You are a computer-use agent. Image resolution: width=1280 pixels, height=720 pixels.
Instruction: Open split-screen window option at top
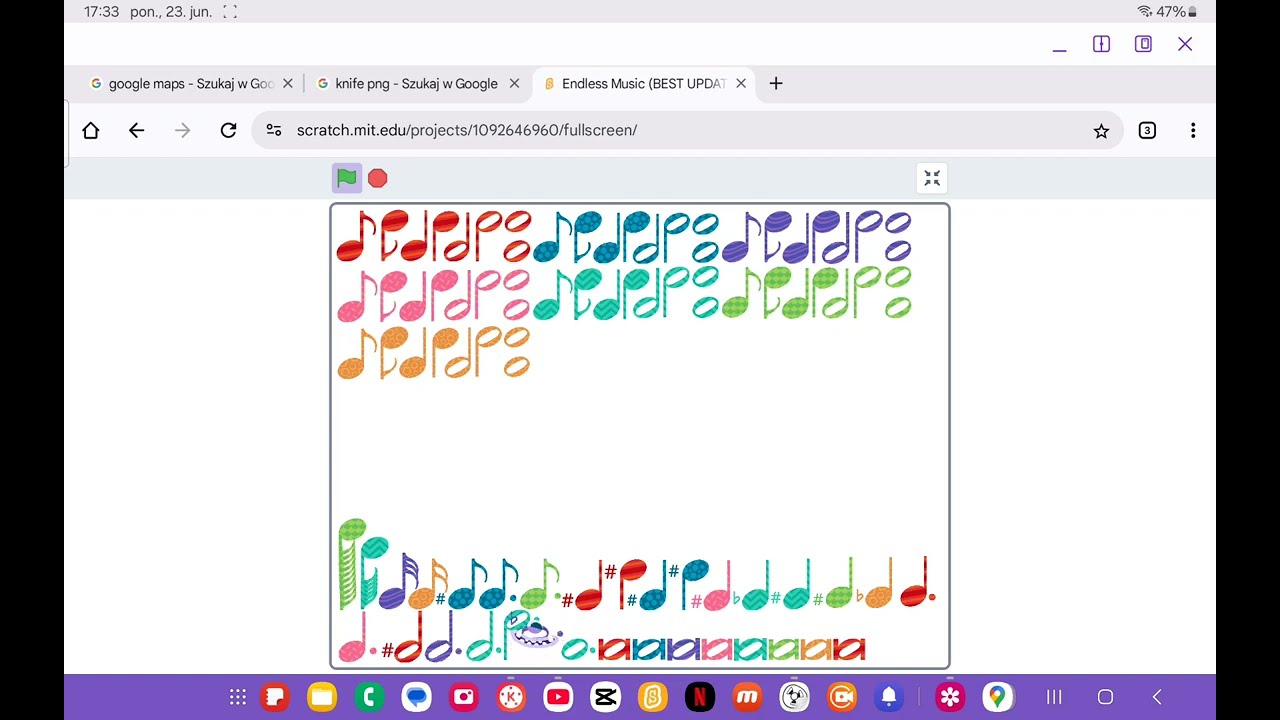click(1101, 44)
